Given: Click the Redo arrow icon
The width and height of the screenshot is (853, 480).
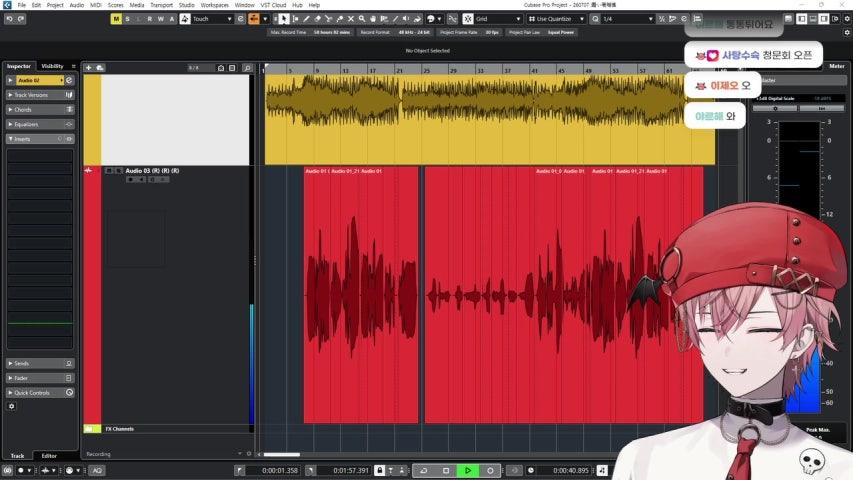Looking at the screenshot, I should pyautogui.click(x=21, y=19).
